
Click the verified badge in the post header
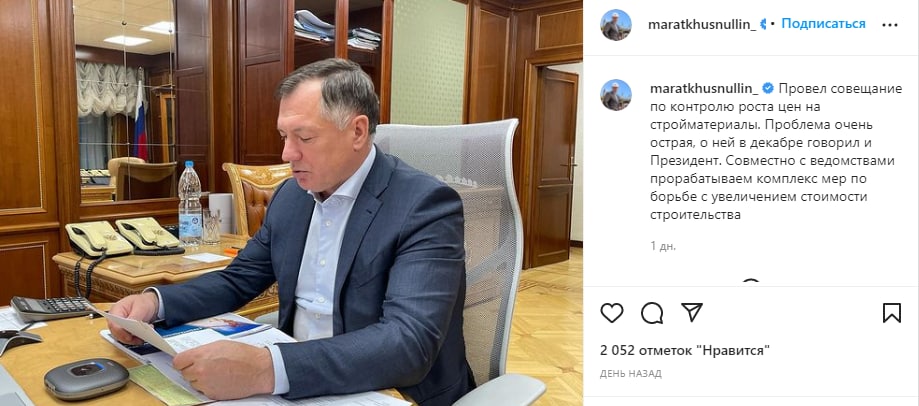click(x=765, y=24)
